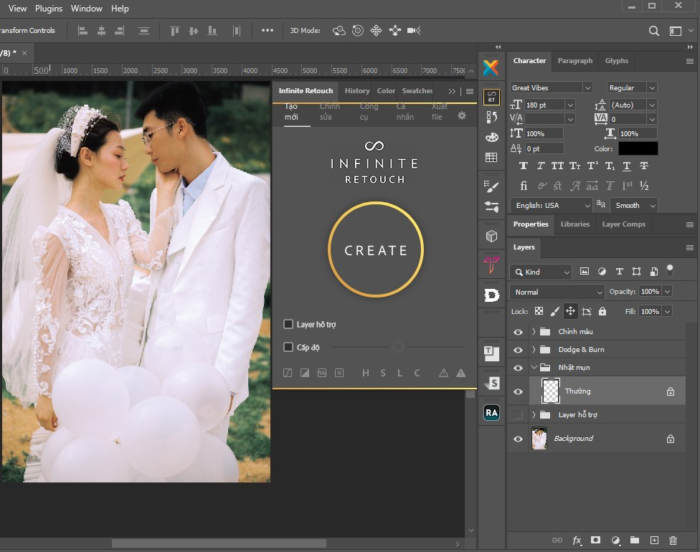This screenshot has width=700, height=552.
Task: Enable the Cấp độ checkbox
Action: (288, 347)
